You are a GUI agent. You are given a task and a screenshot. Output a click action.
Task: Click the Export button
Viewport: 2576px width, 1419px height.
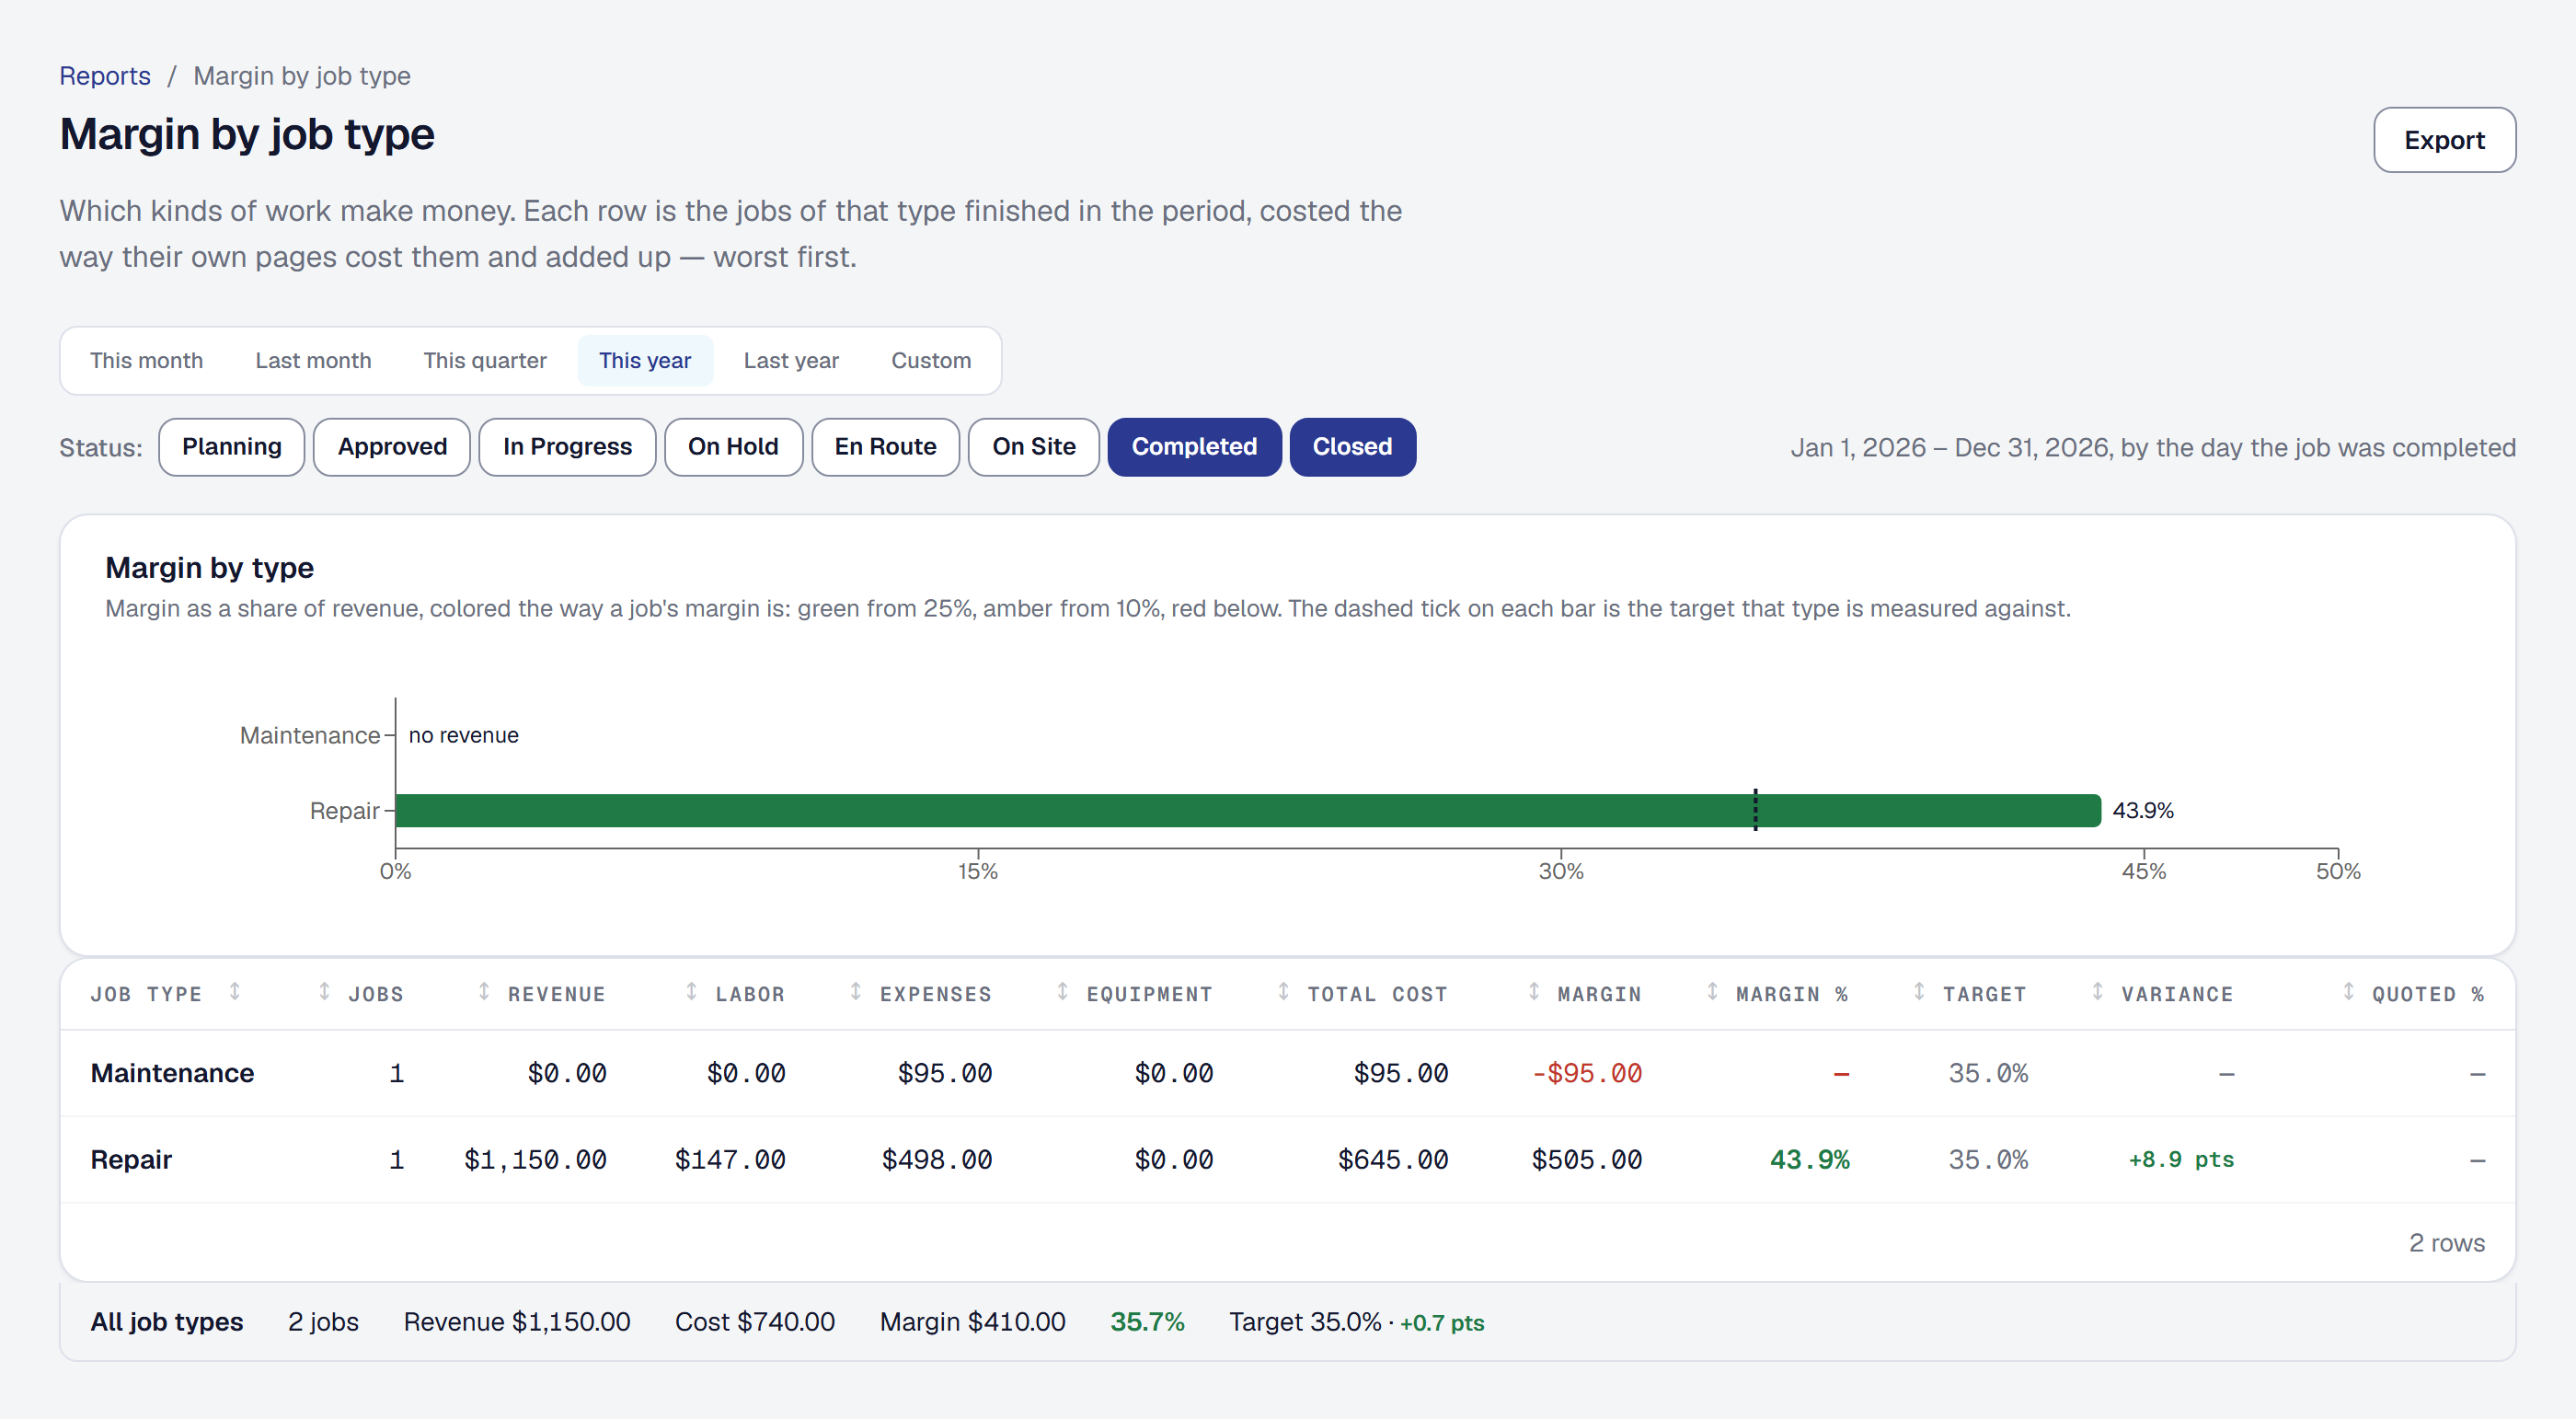[x=2444, y=140]
